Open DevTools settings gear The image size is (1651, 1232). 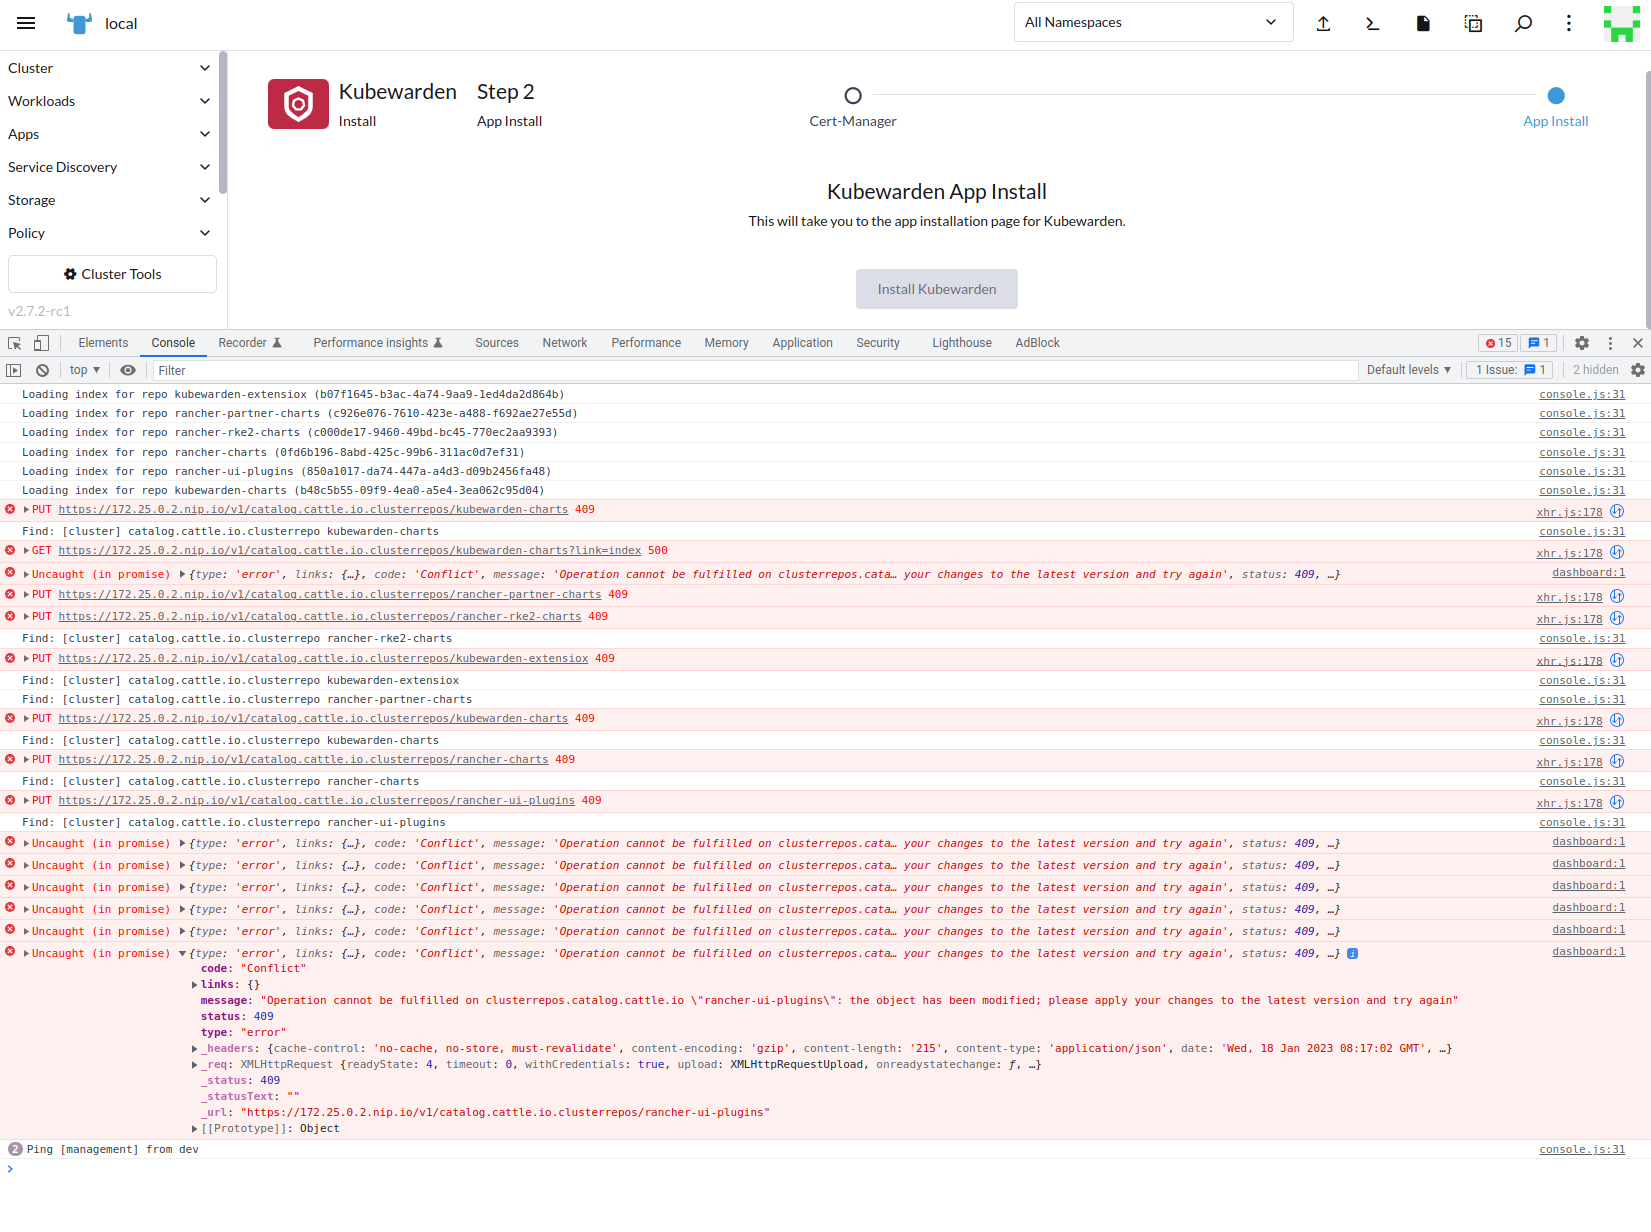pos(1581,343)
